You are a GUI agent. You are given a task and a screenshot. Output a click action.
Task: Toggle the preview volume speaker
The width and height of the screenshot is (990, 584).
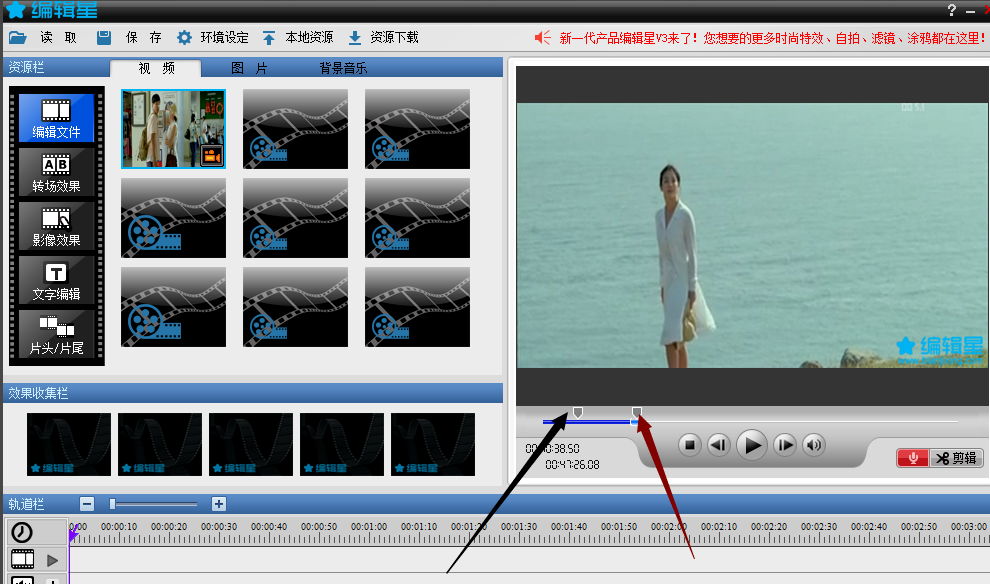(814, 445)
